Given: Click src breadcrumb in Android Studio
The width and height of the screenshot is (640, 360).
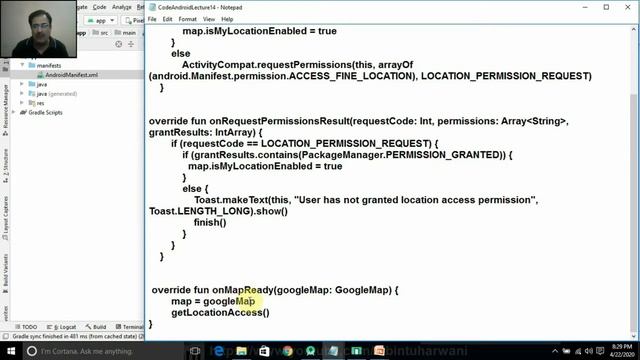Looking at the screenshot, I should point(100,33).
